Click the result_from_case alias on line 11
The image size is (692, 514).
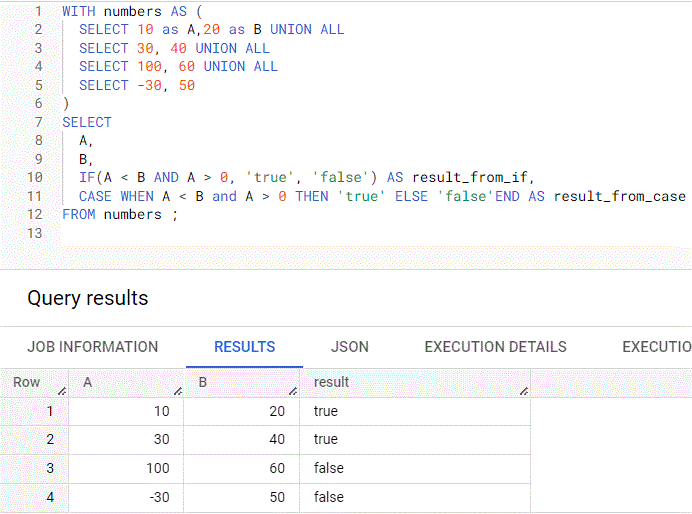pyautogui.click(x=619, y=196)
